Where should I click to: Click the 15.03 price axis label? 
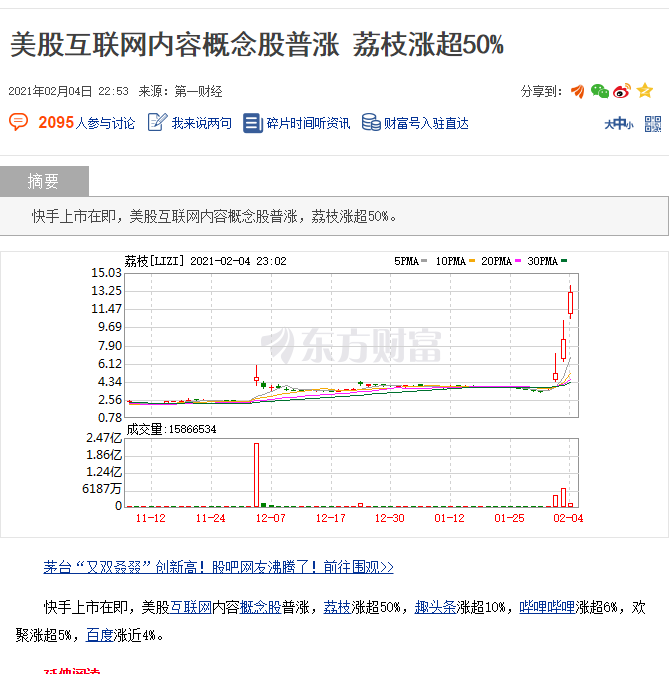[106, 273]
